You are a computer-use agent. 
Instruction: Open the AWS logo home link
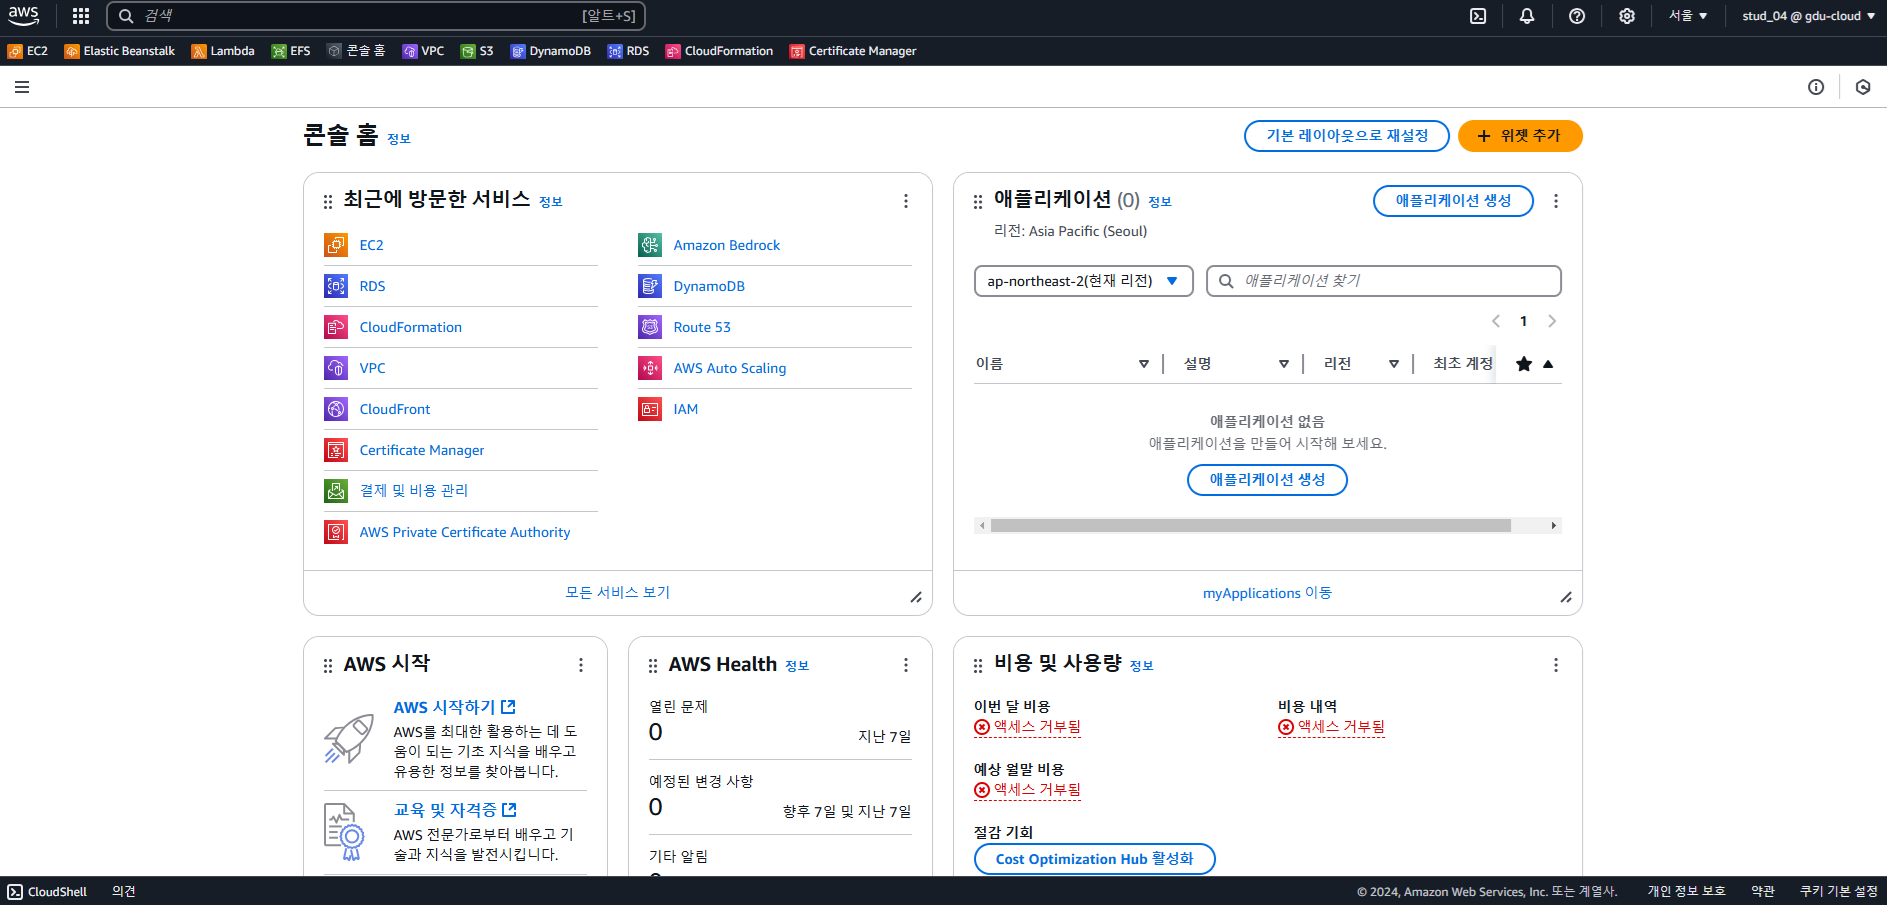click(x=24, y=16)
